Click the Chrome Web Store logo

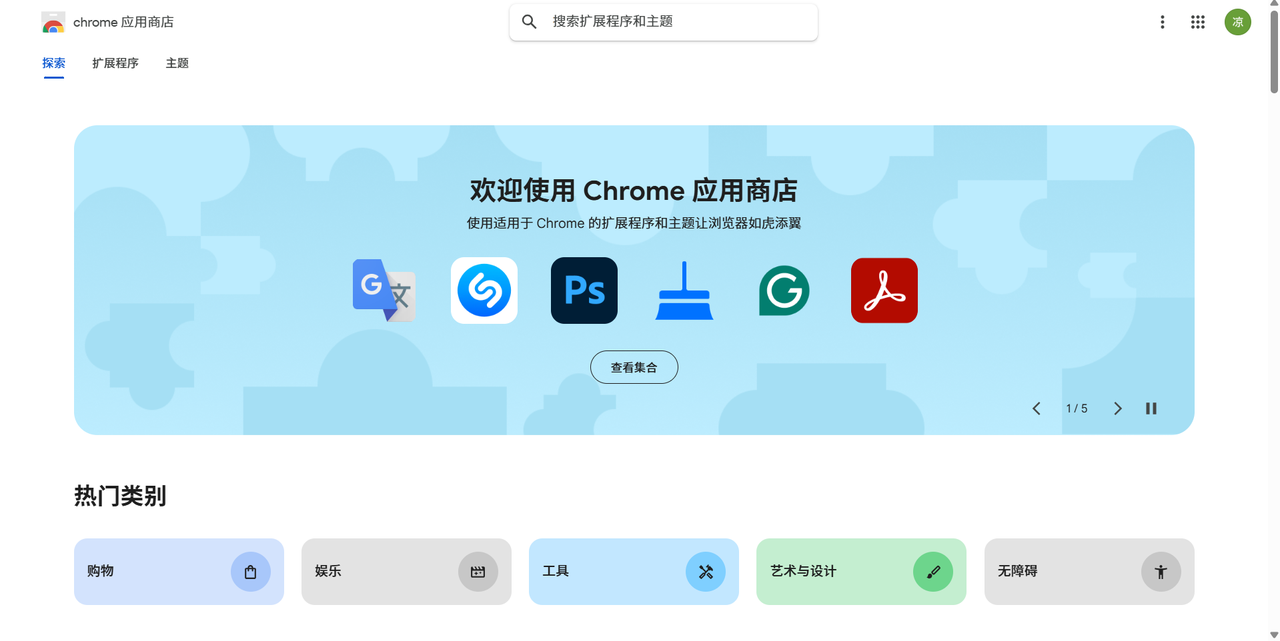click(x=53, y=22)
